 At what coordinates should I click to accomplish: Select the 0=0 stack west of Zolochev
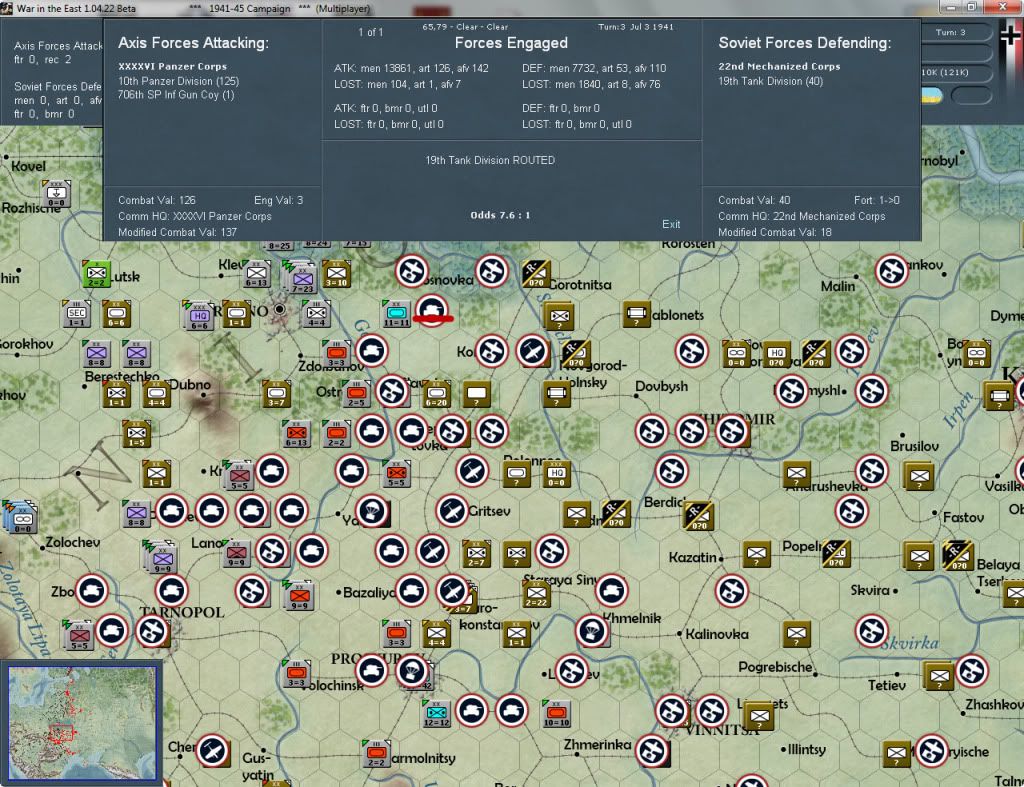[x=20, y=518]
